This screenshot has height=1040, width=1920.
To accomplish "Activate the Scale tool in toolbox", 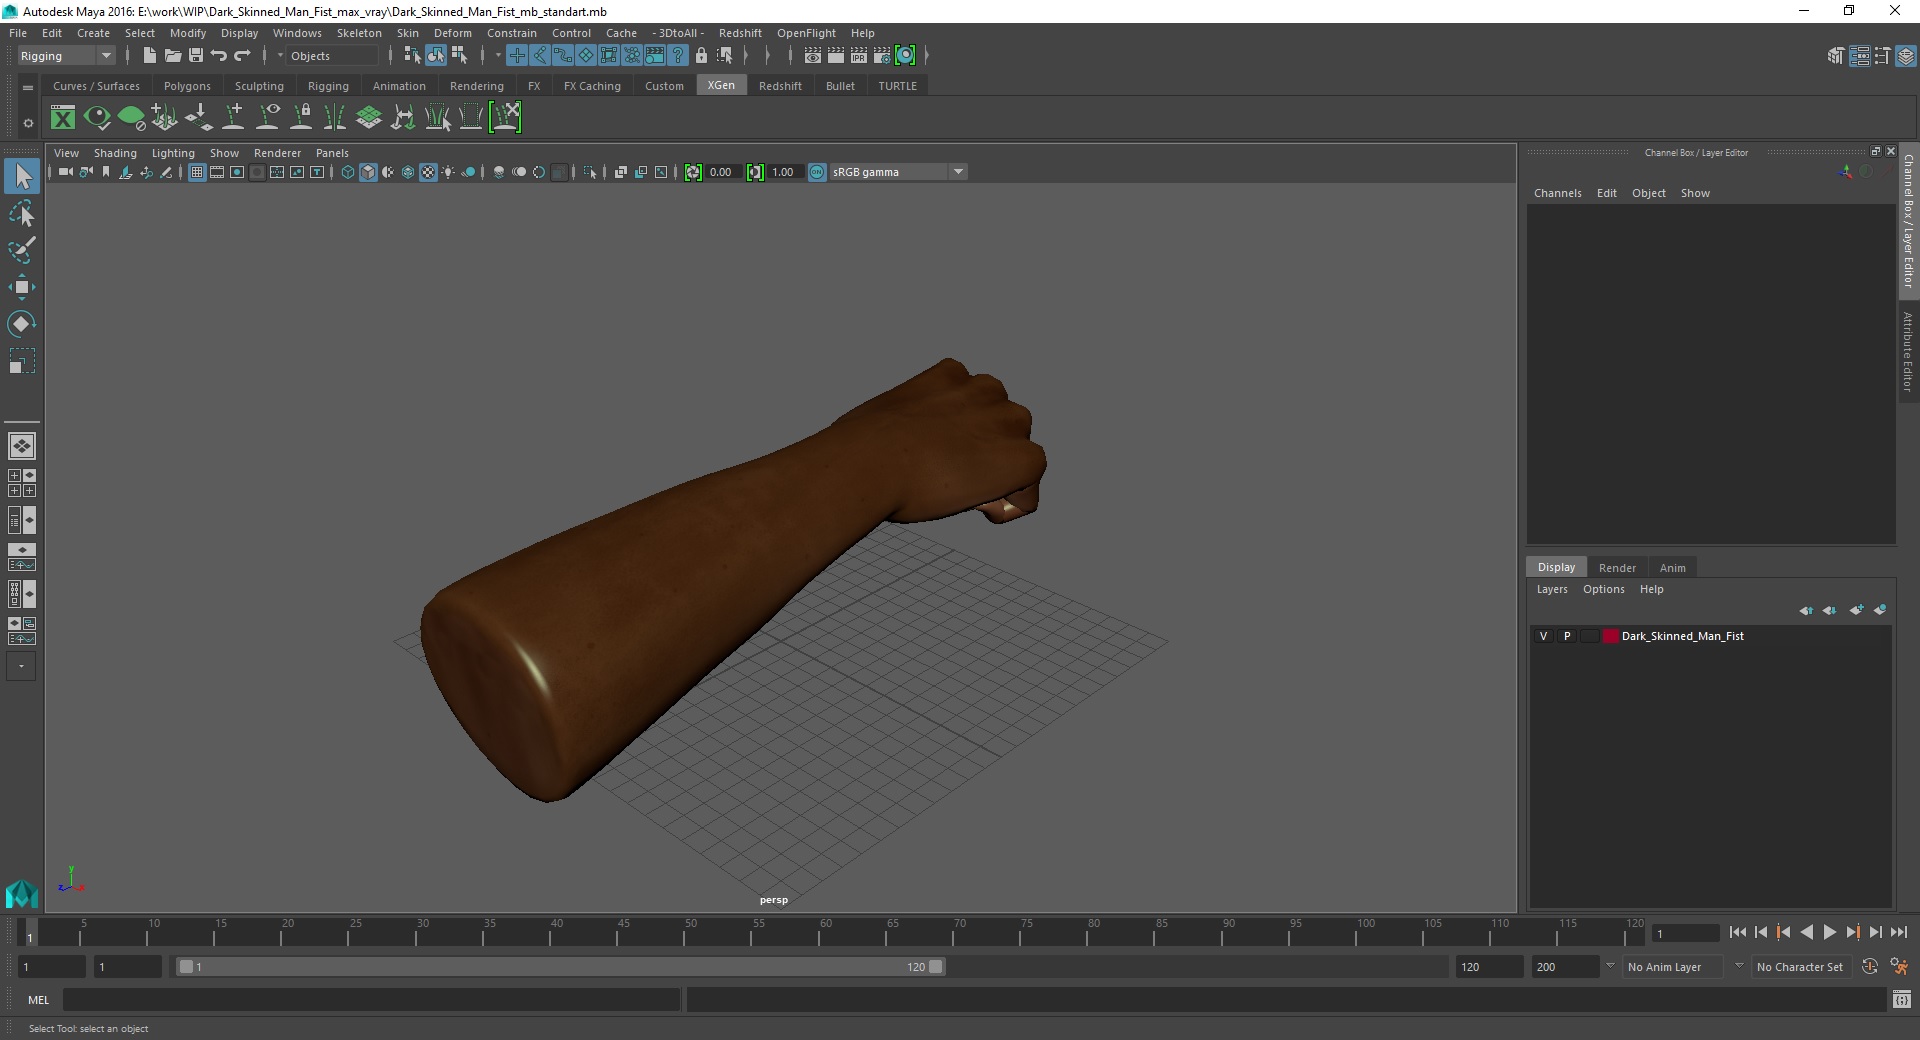I will pyautogui.click(x=22, y=361).
